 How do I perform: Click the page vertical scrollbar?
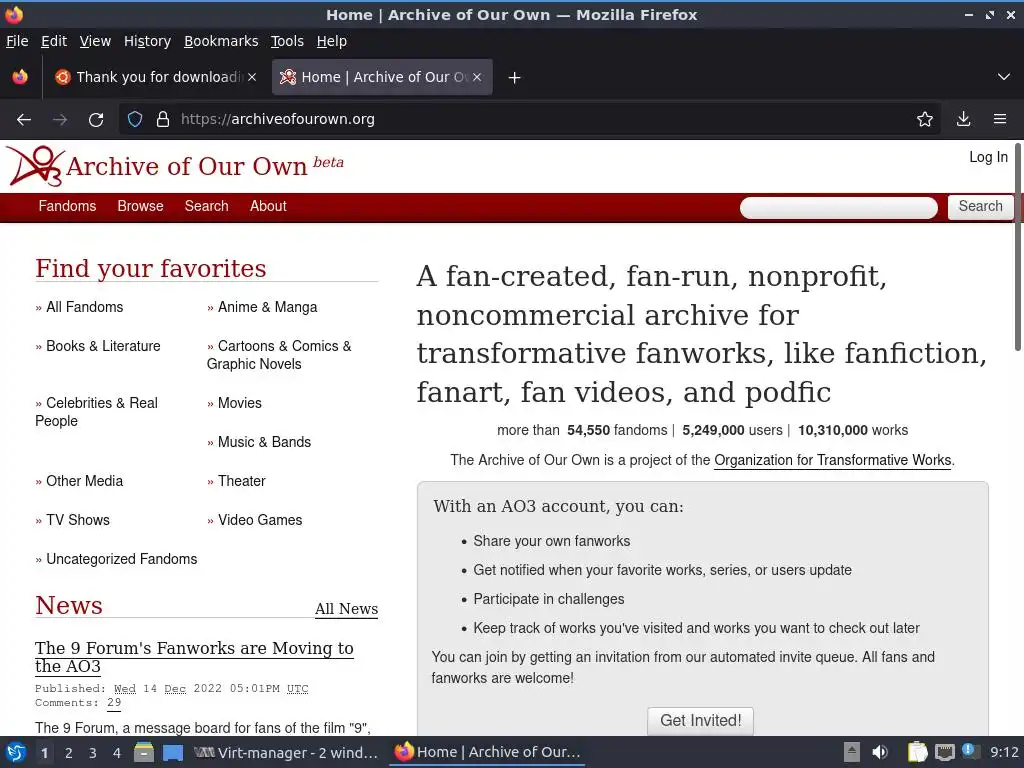(1017, 248)
